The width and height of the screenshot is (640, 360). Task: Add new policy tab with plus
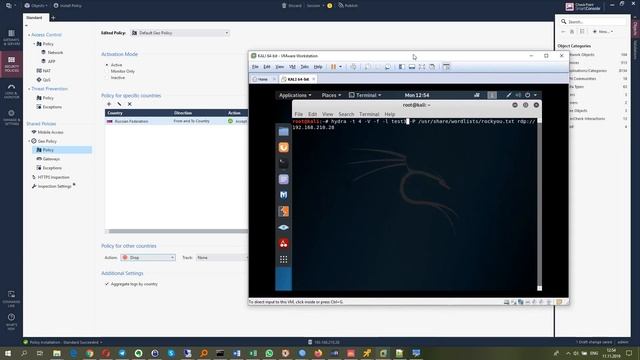53,18
